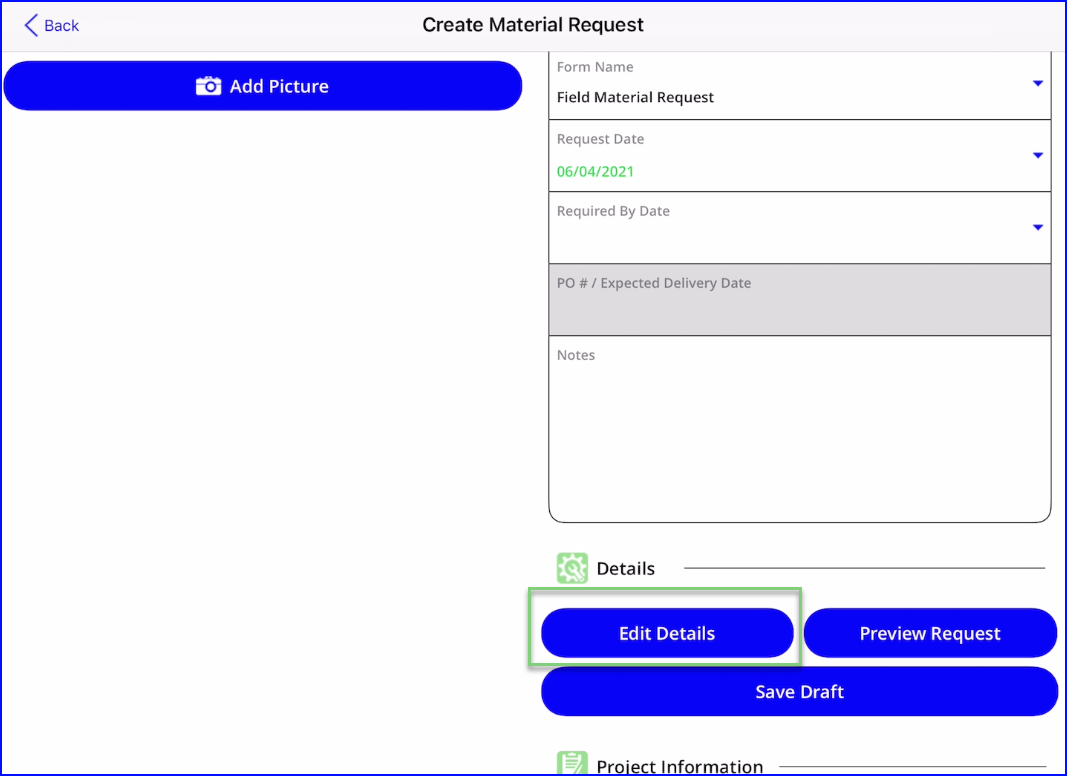Click the Project Information heading
1067x776 pixels.
(679, 766)
